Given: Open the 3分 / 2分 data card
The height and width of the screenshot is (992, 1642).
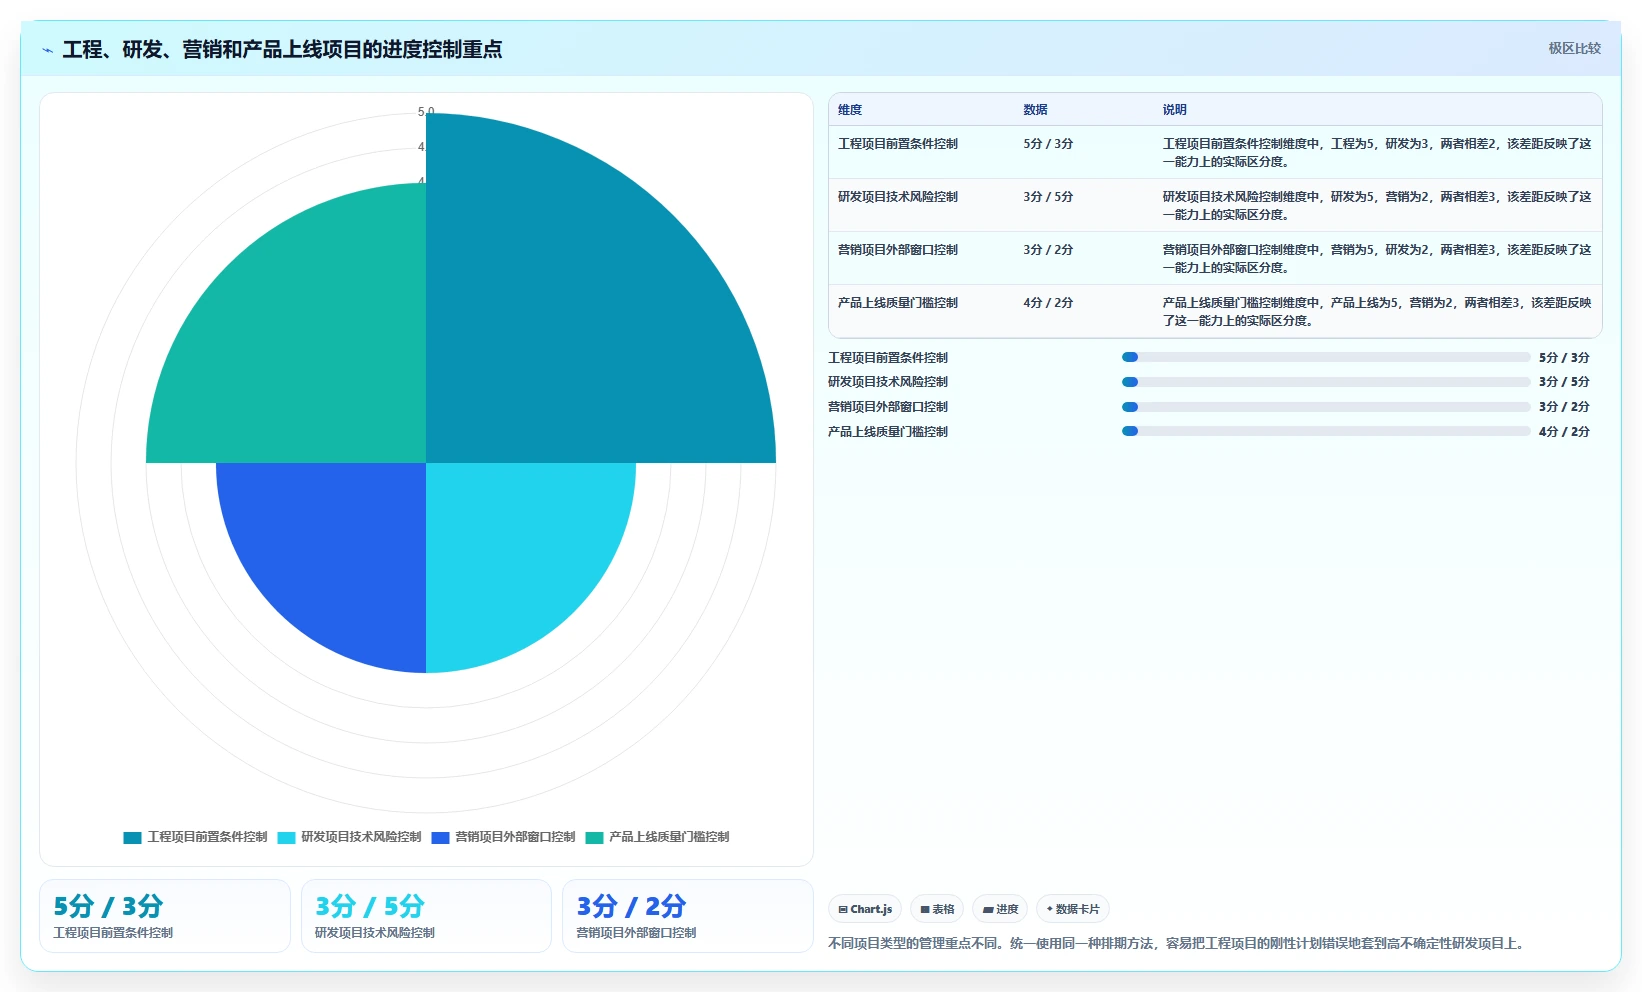Looking at the screenshot, I should 688,916.
